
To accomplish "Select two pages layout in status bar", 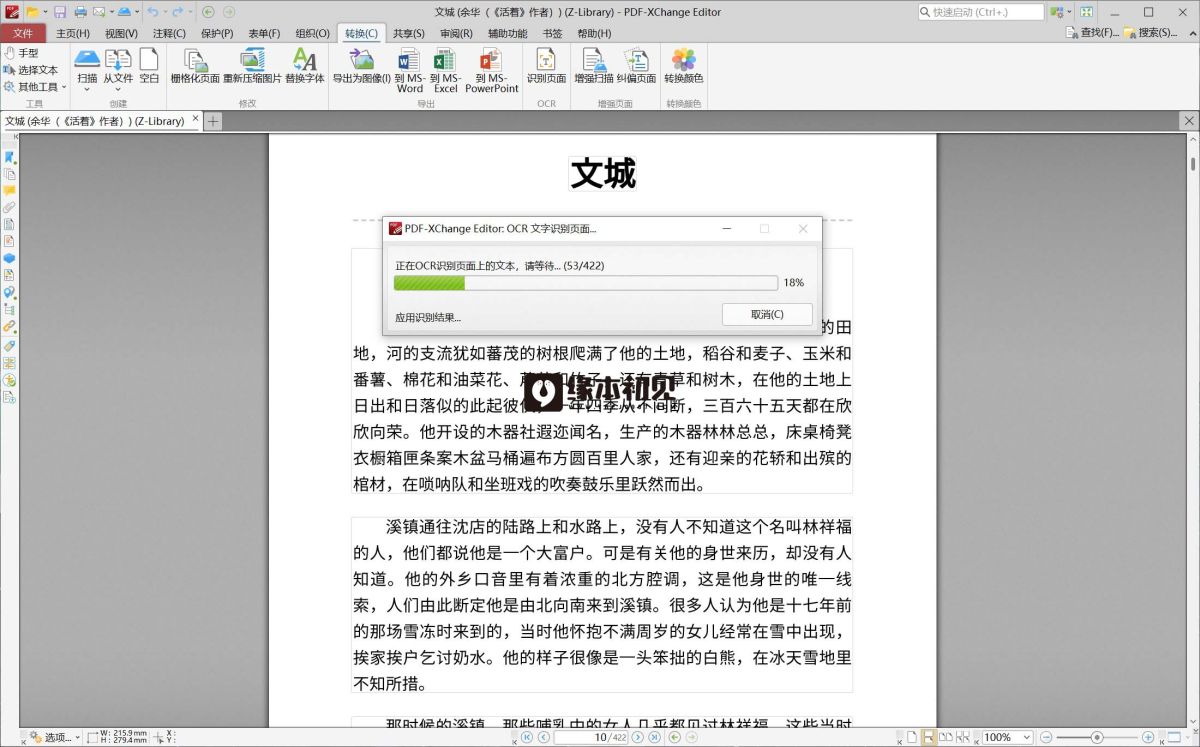I will tap(946, 737).
